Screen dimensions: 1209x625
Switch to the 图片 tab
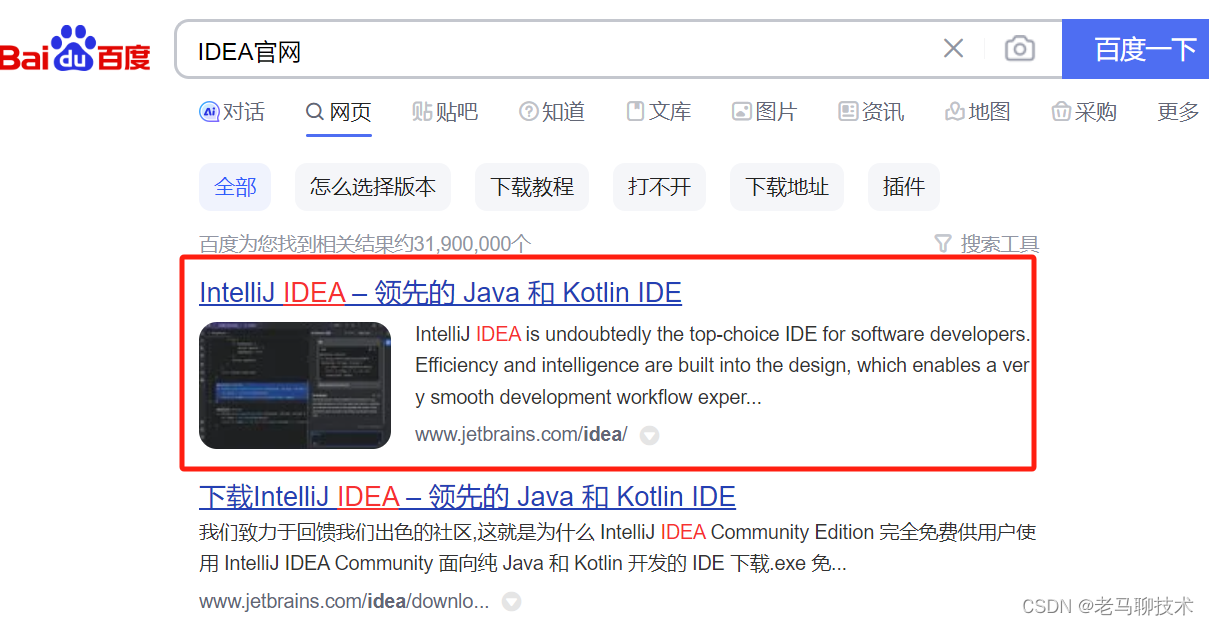point(765,112)
